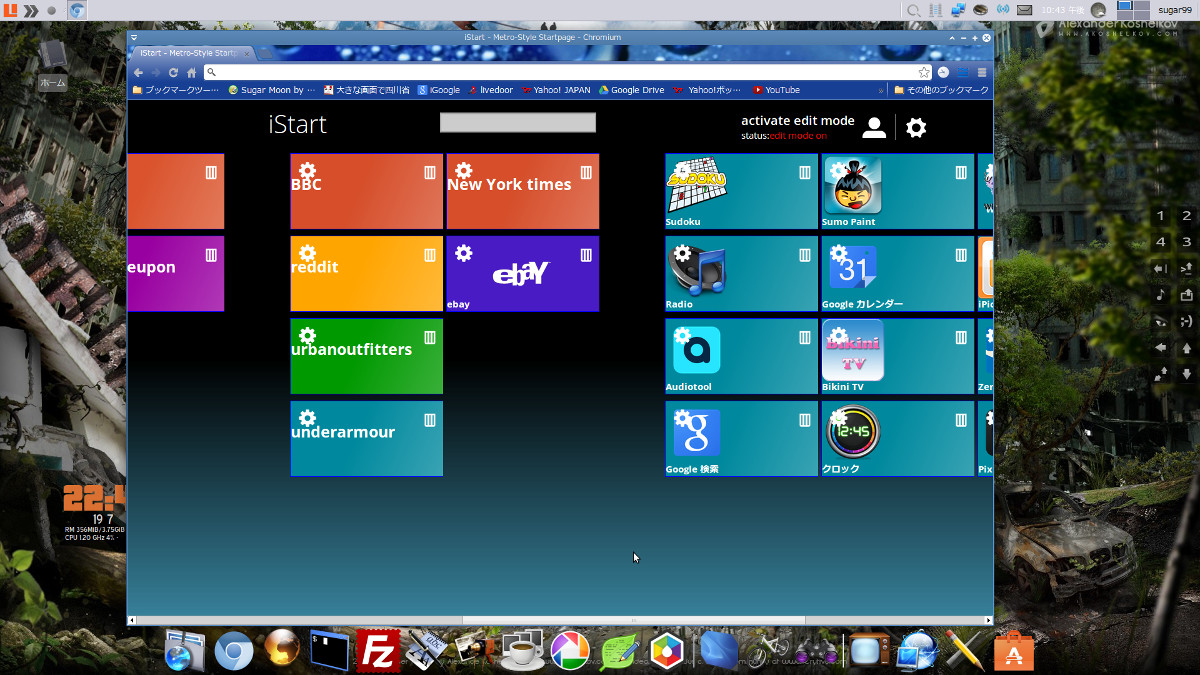Viewport: 1200px width, 675px height.
Task: Open Chromium hamburger menu
Action: (982, 72)
